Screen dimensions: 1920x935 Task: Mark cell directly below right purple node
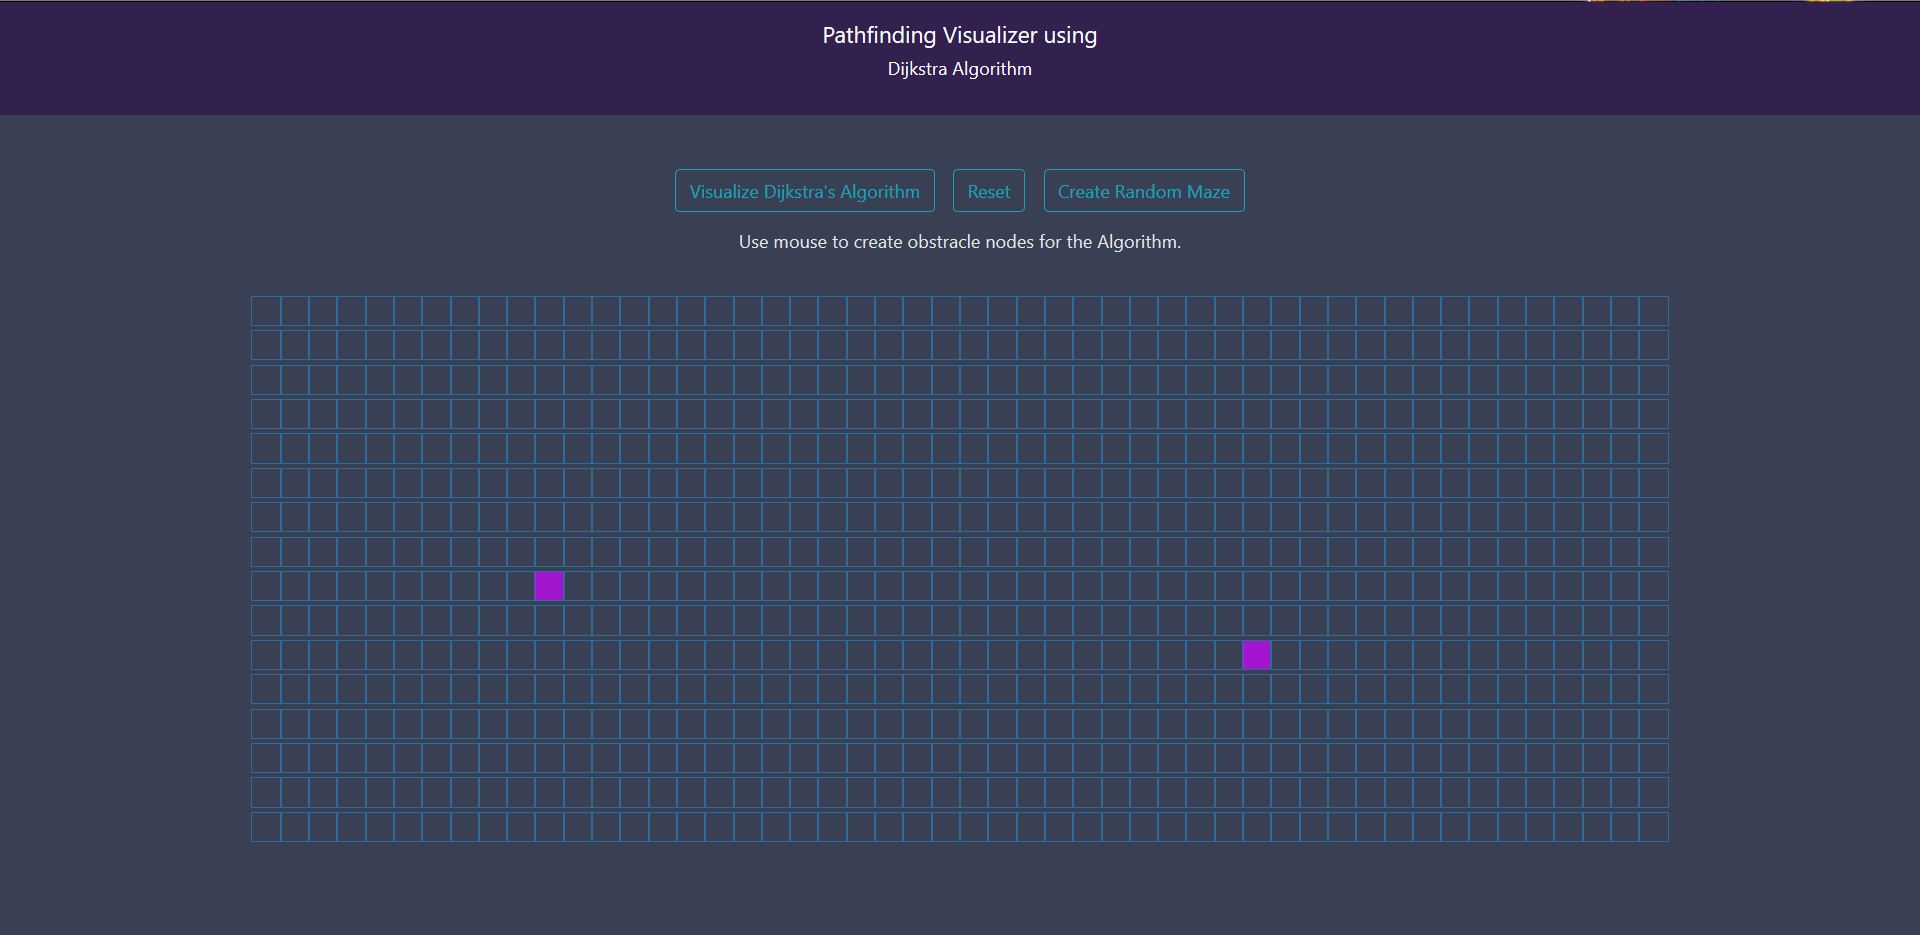point(1256,689)
